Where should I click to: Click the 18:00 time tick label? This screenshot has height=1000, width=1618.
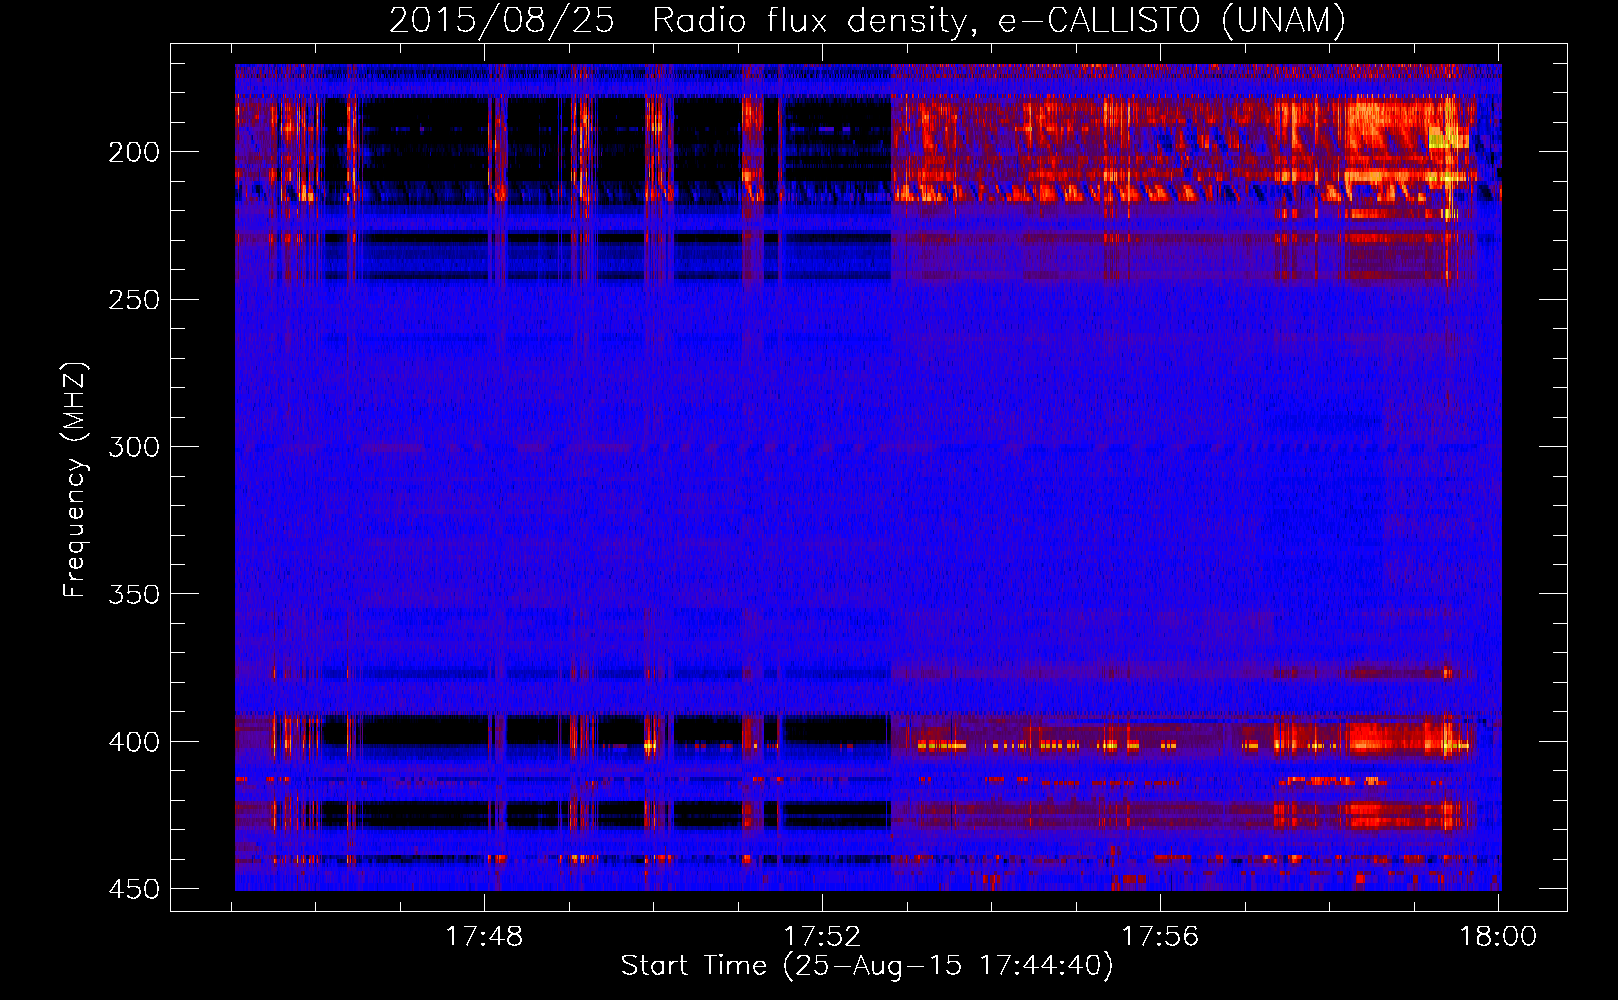[1498, 937]
